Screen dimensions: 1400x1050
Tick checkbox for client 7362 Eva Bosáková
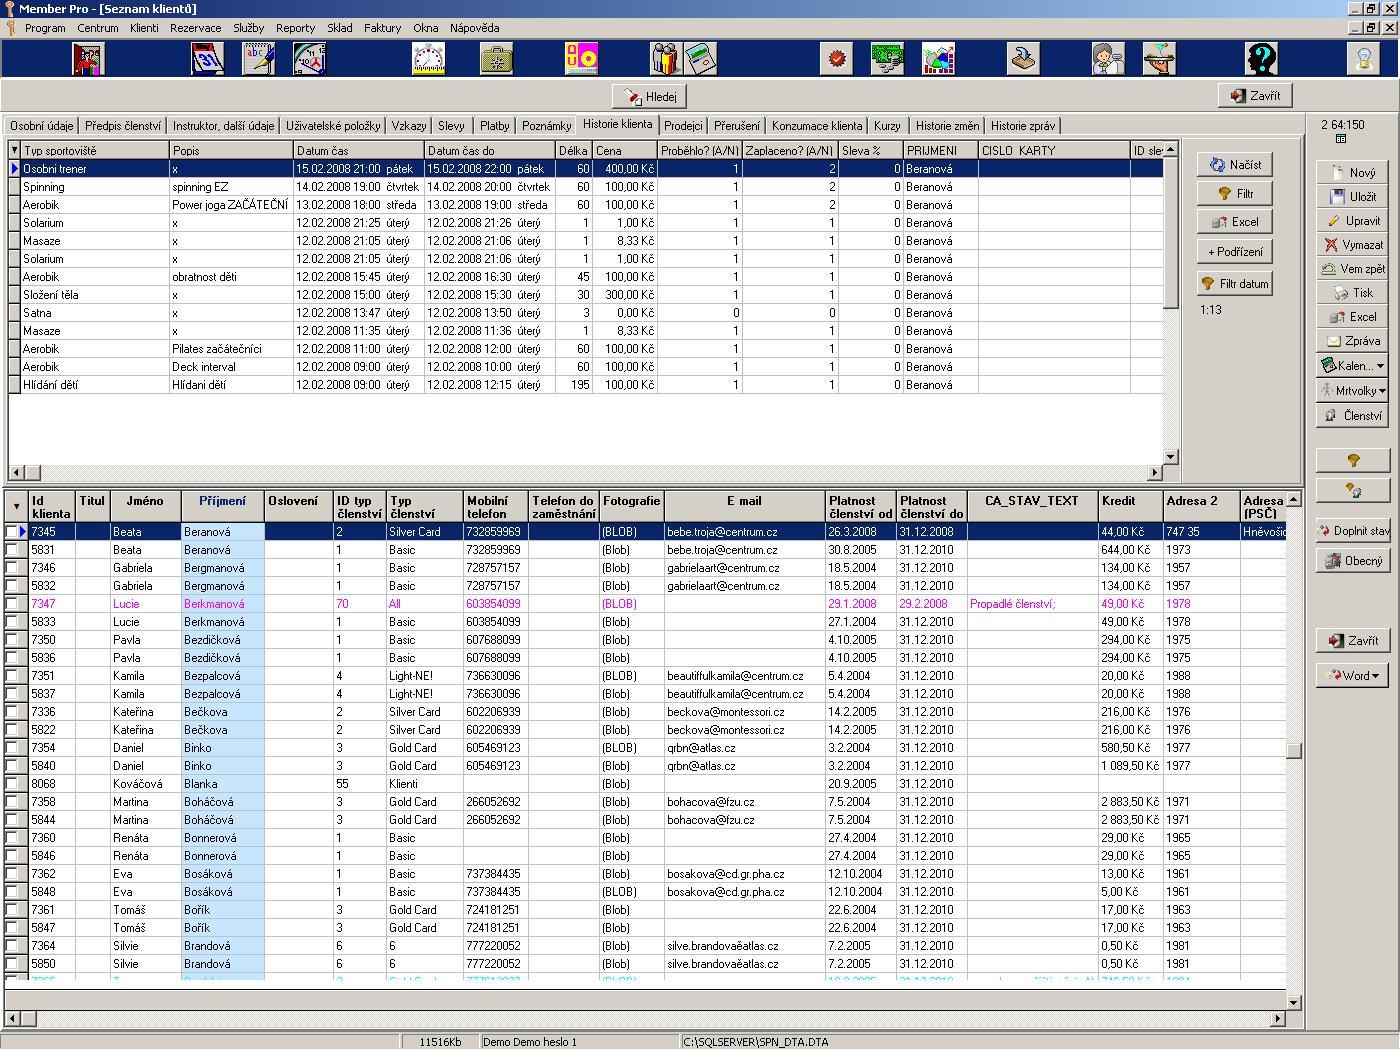(12, 874)
